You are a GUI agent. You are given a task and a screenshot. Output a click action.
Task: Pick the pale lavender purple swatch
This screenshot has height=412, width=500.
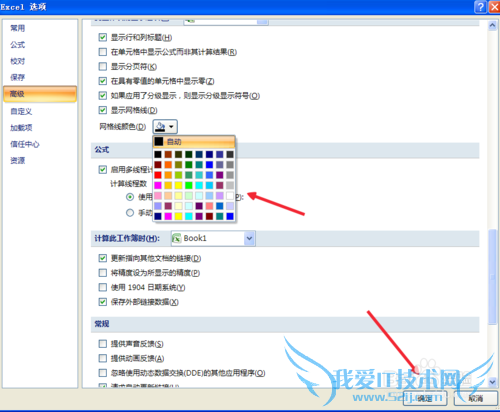(230, 206)
